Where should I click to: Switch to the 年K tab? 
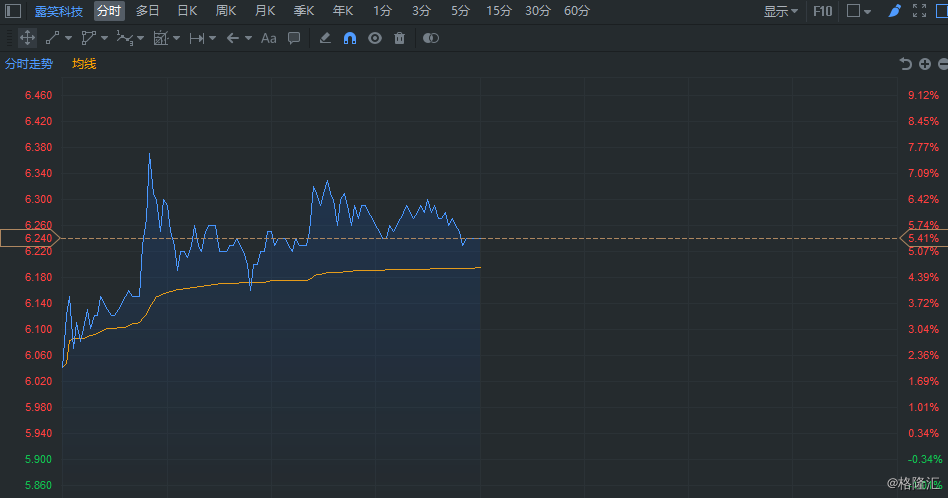(x=343, y=11)
